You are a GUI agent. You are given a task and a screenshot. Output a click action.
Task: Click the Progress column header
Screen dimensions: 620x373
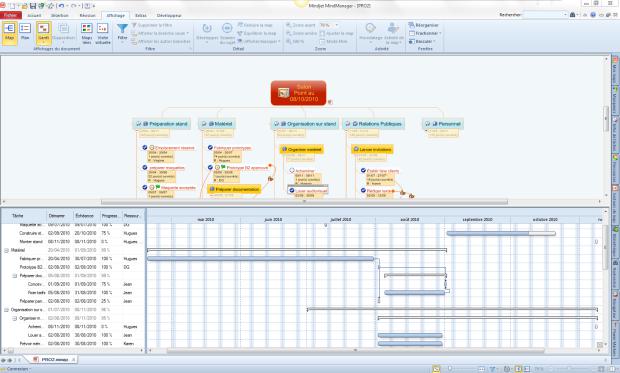coord(110,216)
